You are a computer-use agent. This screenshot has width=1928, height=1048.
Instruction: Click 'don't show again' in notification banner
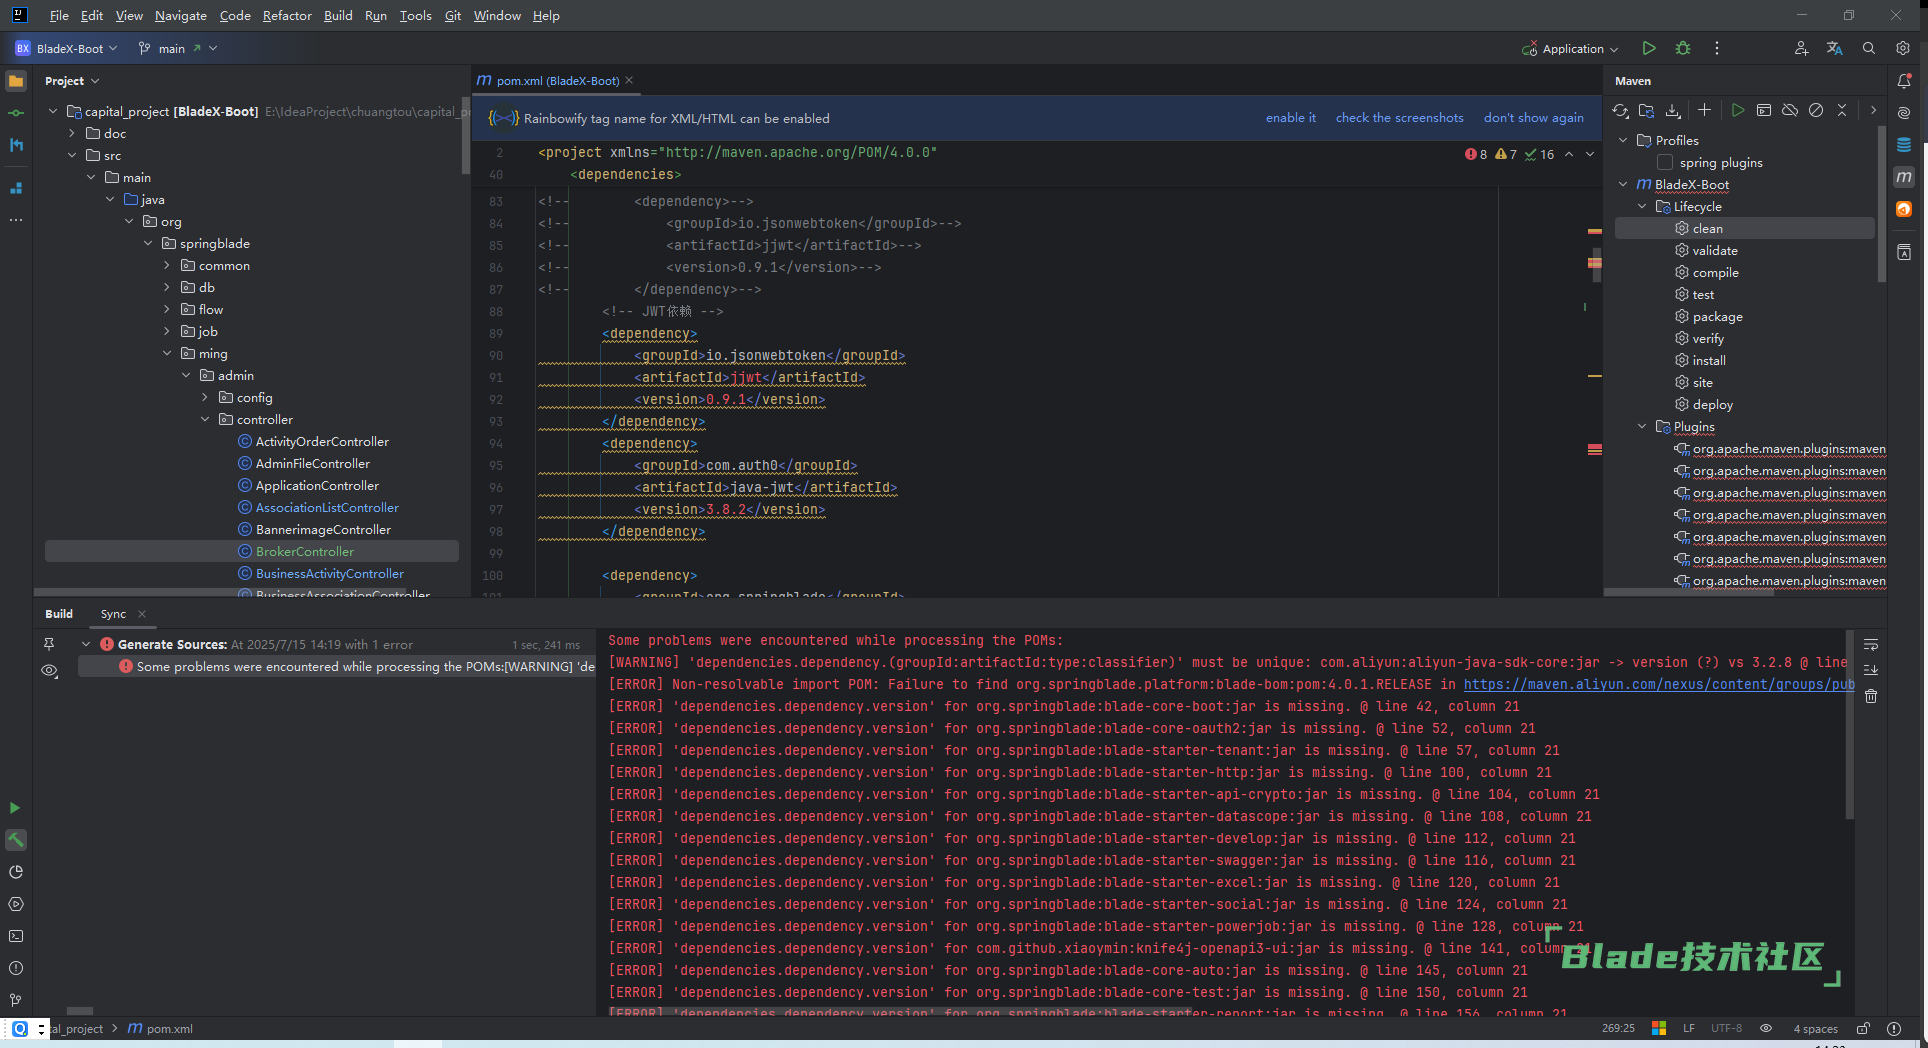tap(1533, 118)
